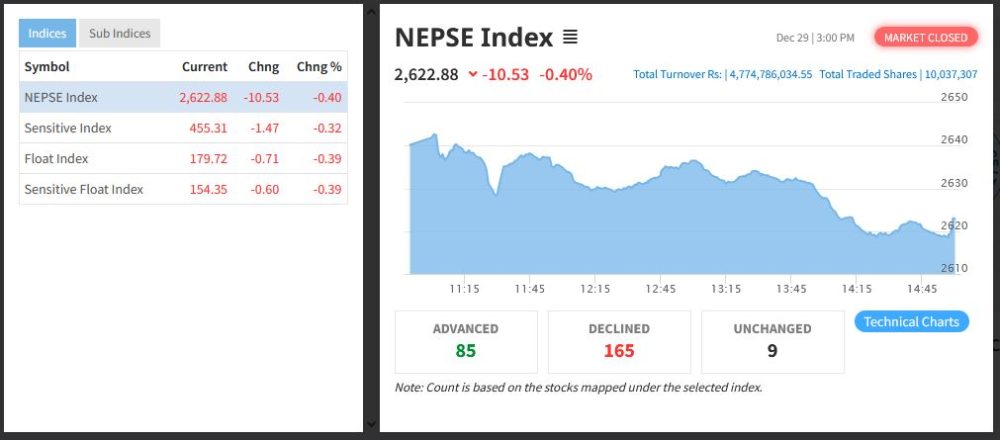Screen dimensions: 1000x440
Task: Click the scroll-down arrow below the indices panel
Action: 371,424
